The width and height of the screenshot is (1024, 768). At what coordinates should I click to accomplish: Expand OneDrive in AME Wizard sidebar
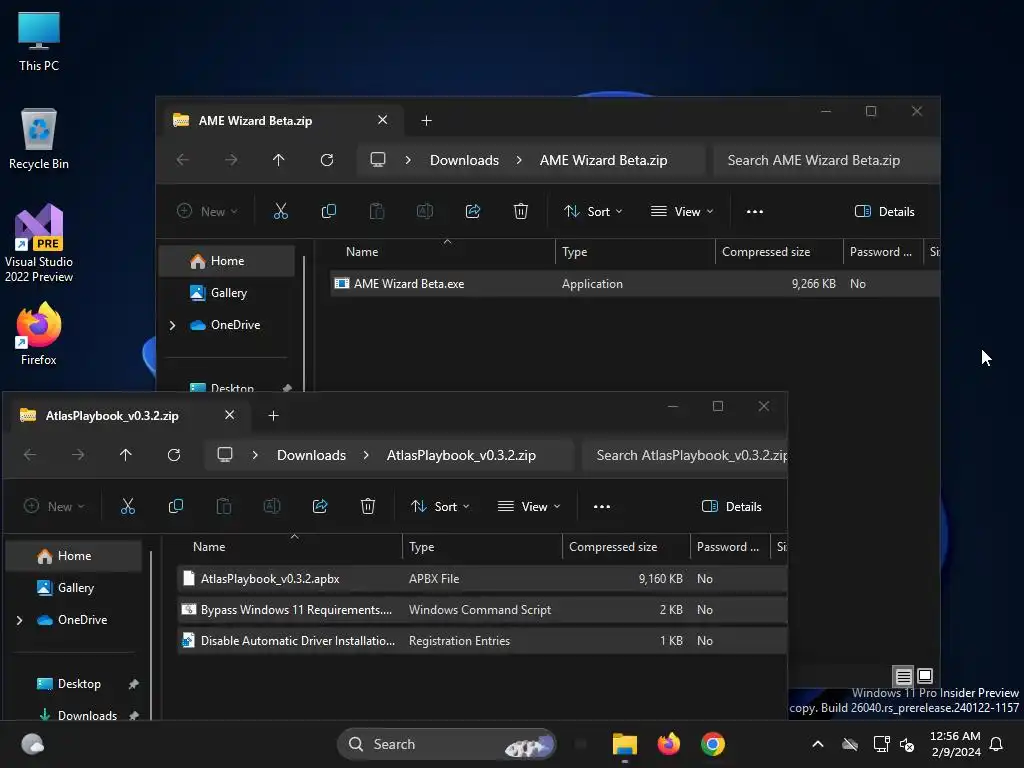point(172,325)
